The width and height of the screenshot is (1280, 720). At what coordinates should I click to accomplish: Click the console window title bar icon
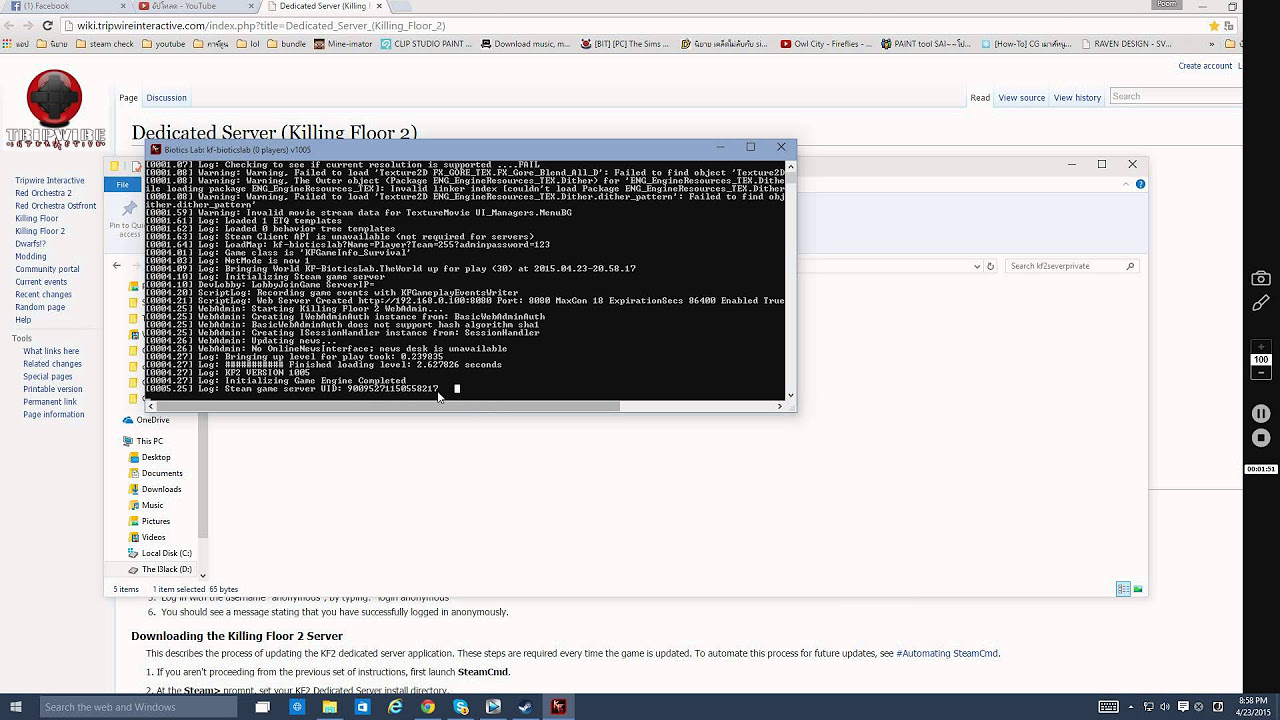(x=156, y=149)
